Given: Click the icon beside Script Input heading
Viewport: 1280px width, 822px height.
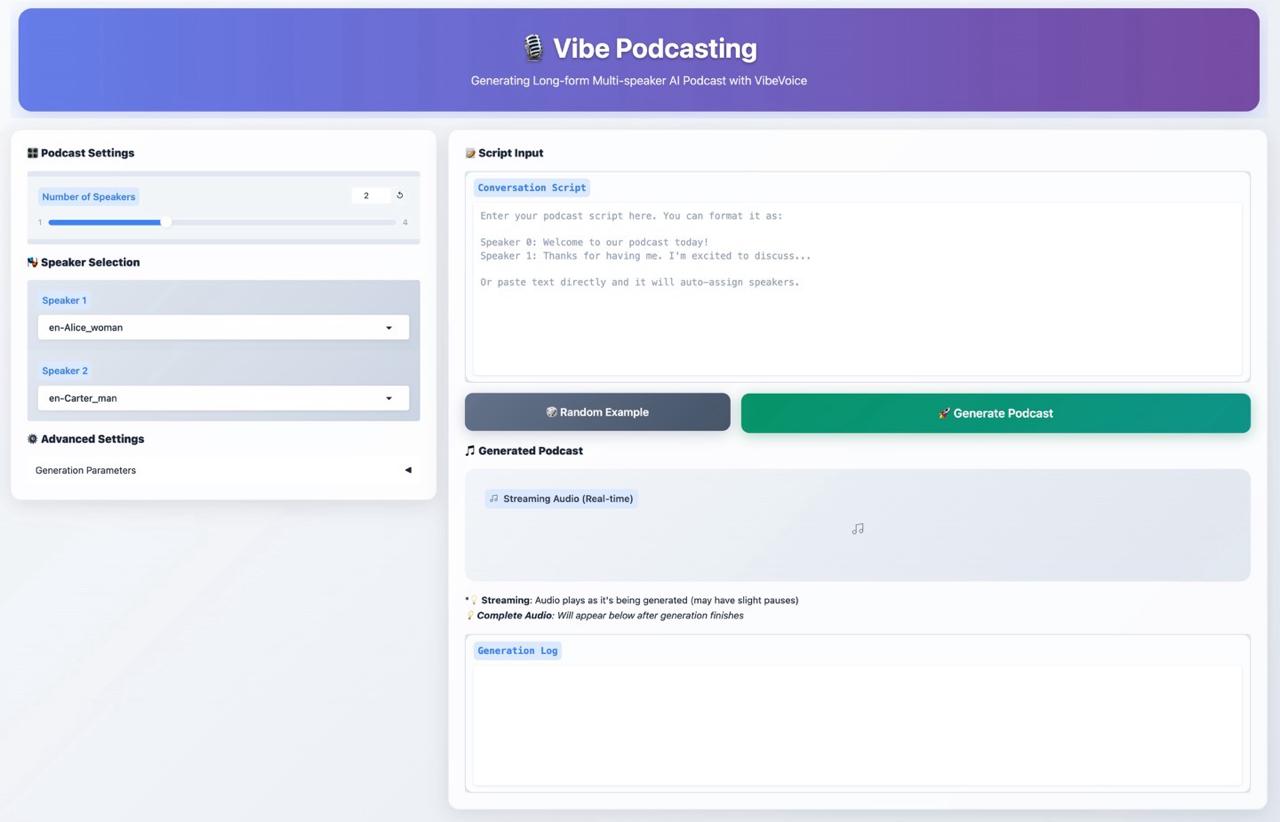Looking at the screenshot, I should [x=470, y=153].
